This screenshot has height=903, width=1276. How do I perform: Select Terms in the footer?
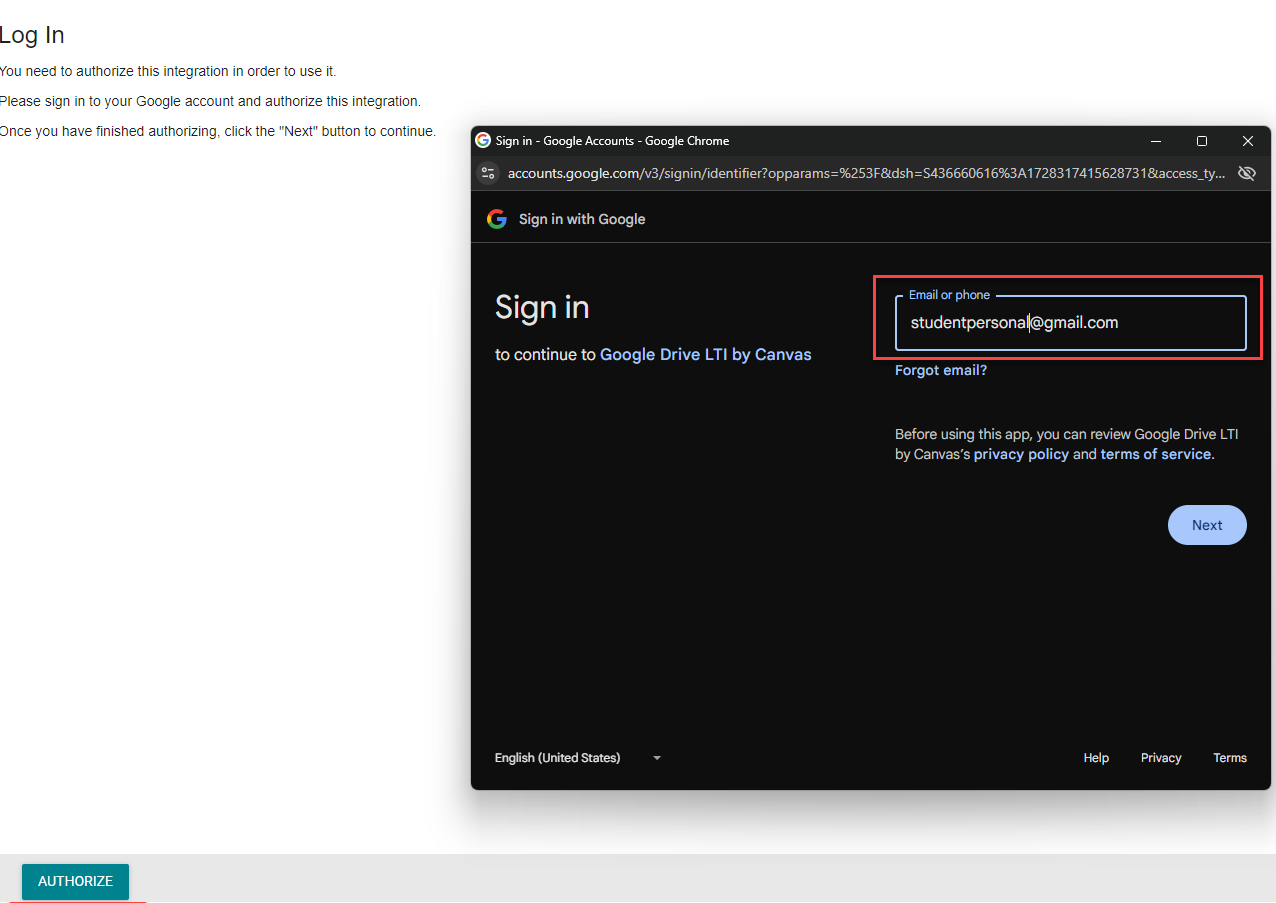tap(1230, 758)
